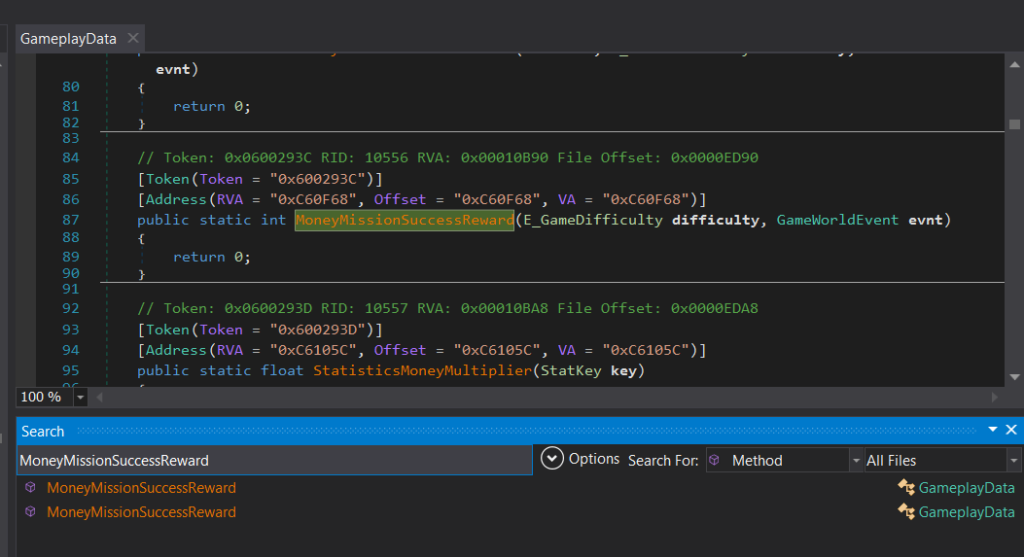
Task: Click vertical scrollbar up arrow in editor
Action: pyautogui.click(x=1014, y=65)
